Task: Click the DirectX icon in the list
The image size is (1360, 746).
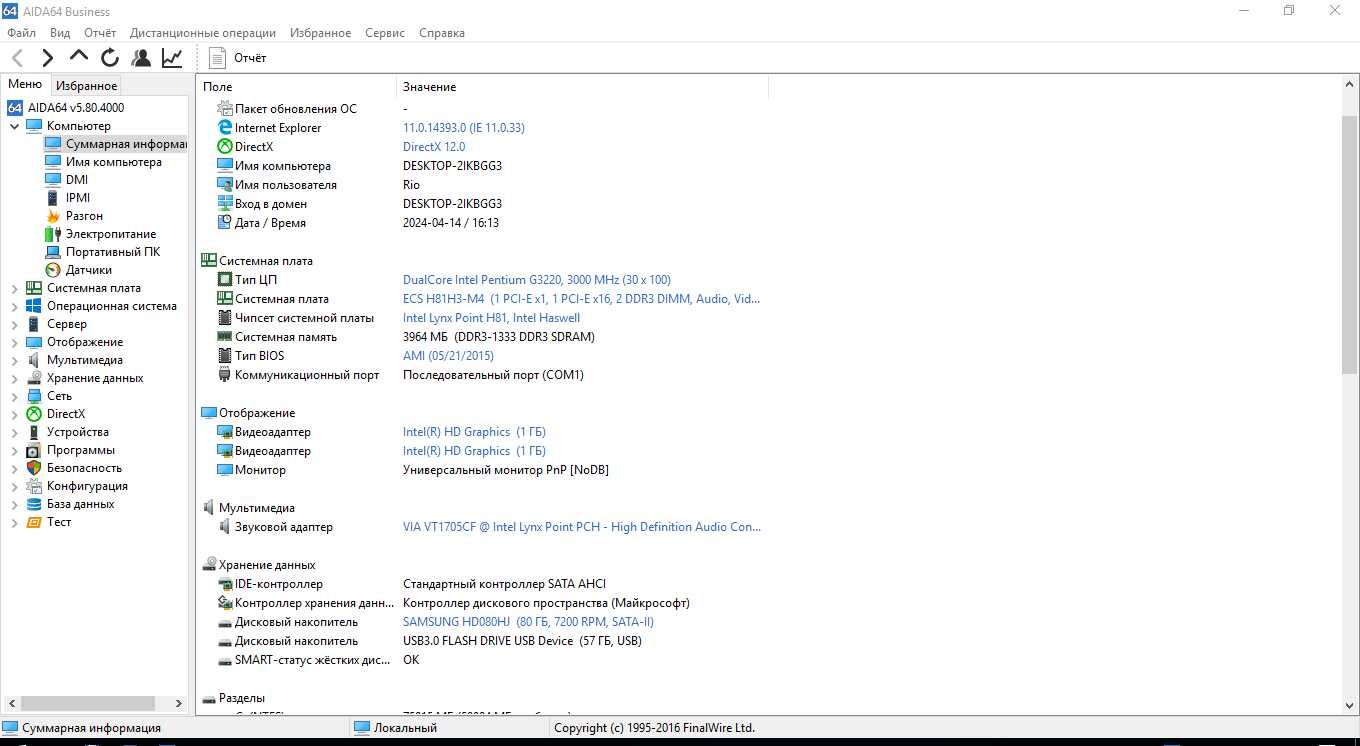Action: click(x=225, y=147)
